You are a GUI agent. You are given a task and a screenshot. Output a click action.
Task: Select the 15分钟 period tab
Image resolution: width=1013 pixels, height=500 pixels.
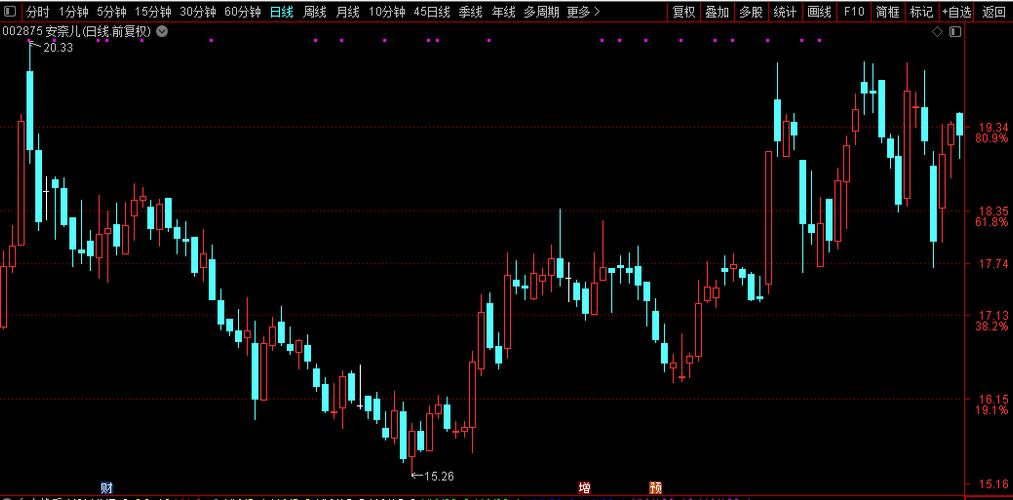pyautogui.click(x=152, y=12)
